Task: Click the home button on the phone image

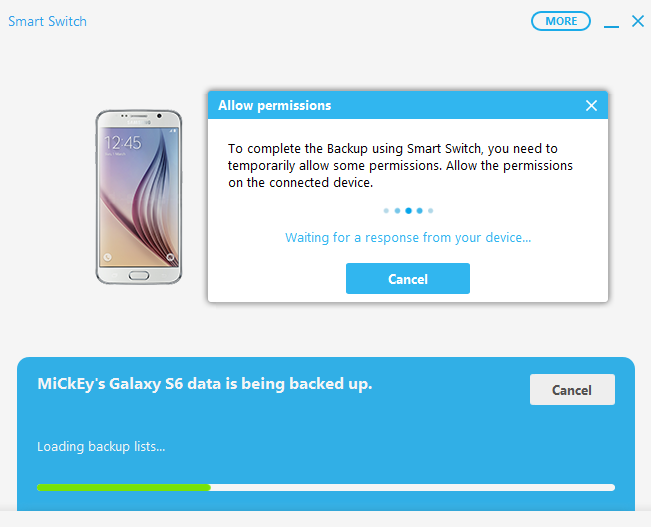Action: 139,275
